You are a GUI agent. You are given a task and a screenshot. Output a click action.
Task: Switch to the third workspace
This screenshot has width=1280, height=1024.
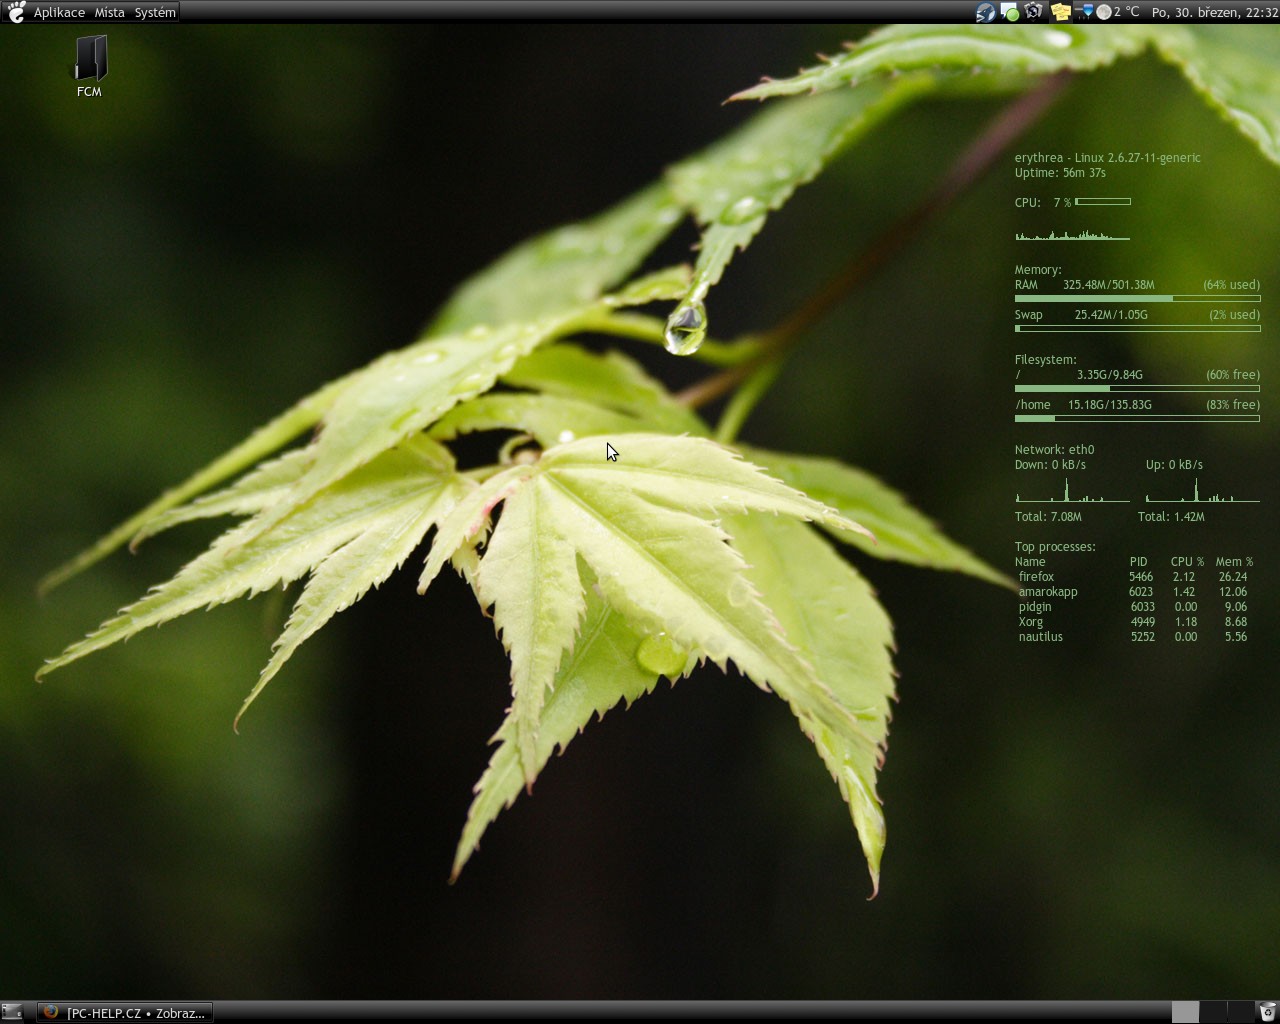pos(1240,1012)
